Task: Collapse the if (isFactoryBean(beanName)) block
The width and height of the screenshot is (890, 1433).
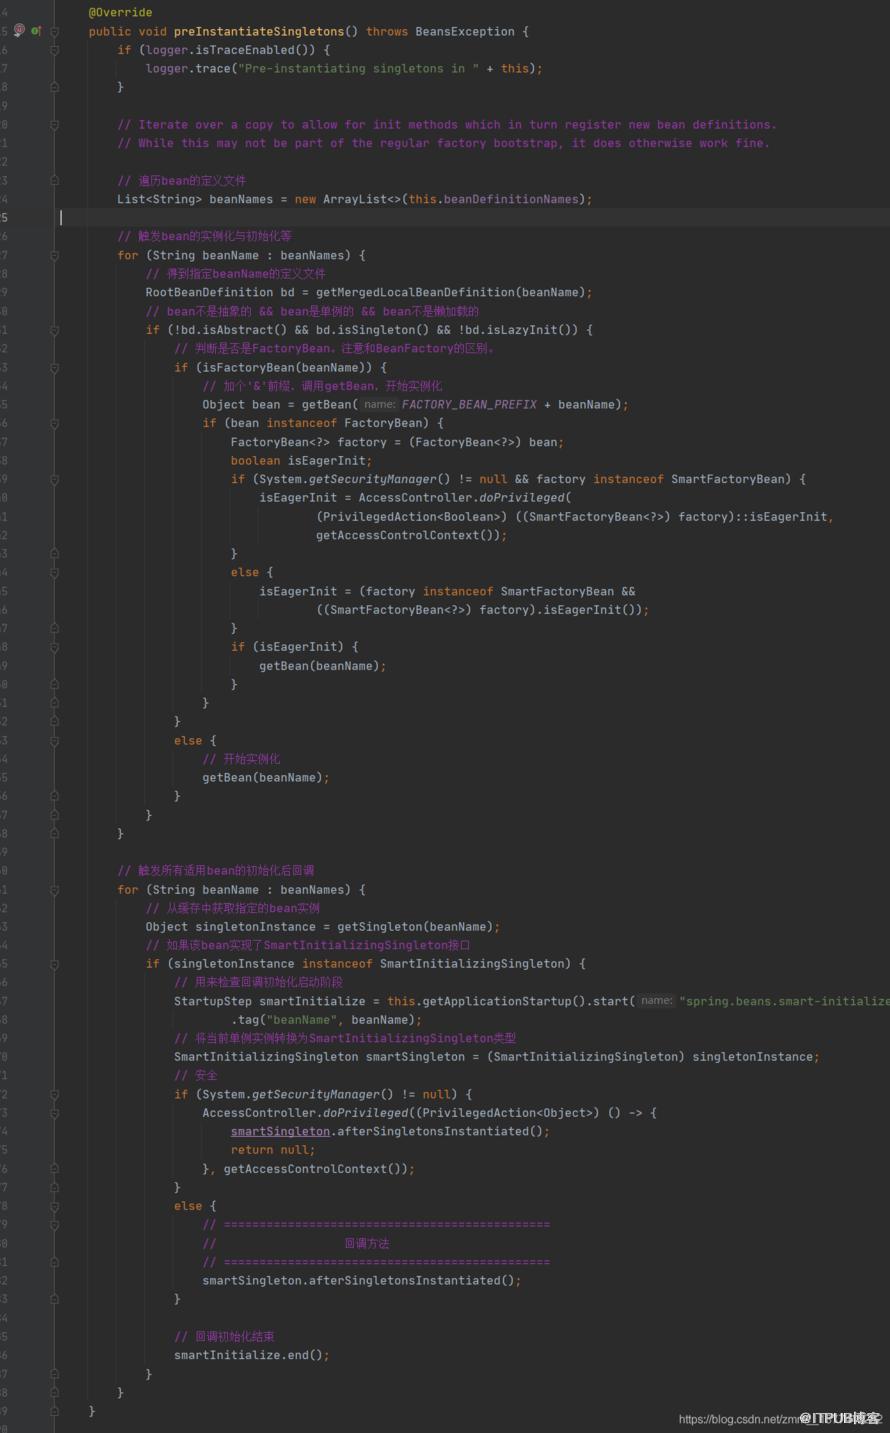Action: coord(55,368)
